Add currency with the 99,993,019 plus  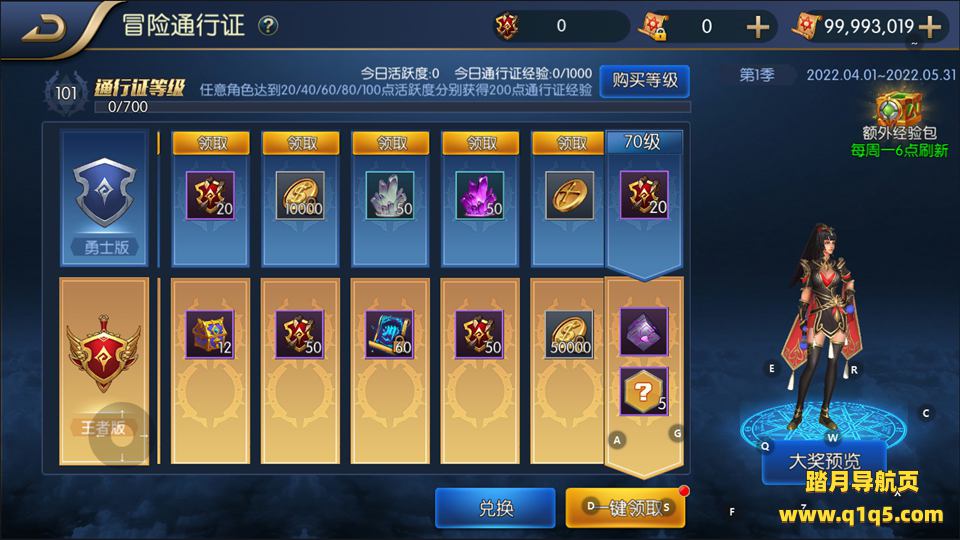click(x=930, y=27)
